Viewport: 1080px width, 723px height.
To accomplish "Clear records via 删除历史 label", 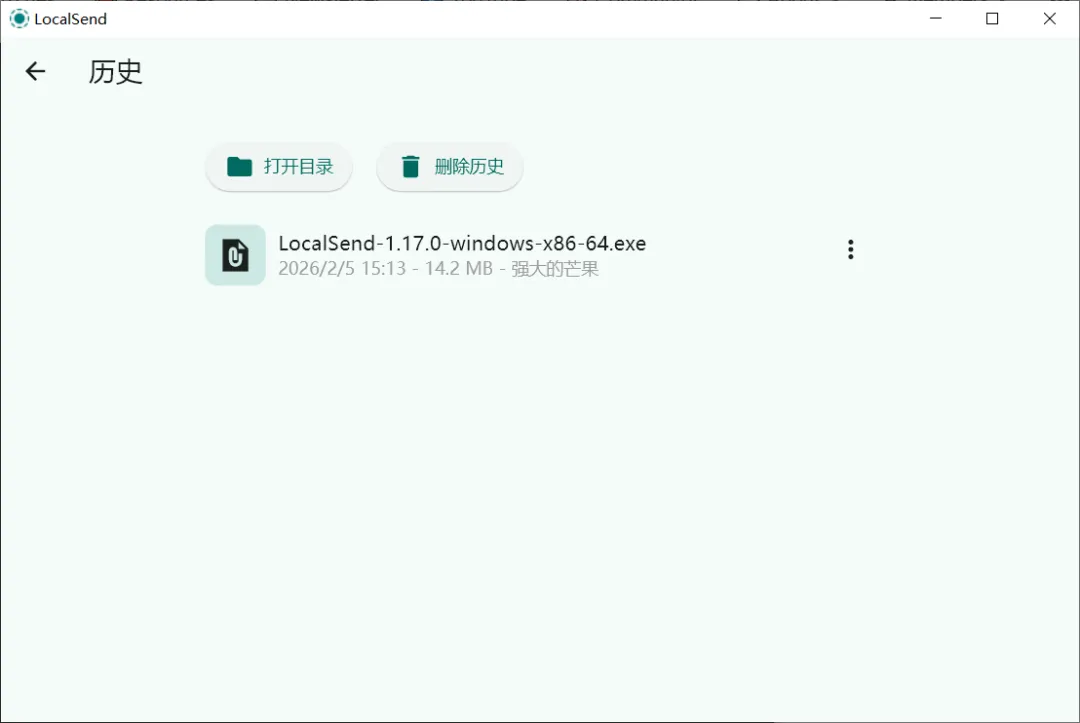I will coord(469,166).
